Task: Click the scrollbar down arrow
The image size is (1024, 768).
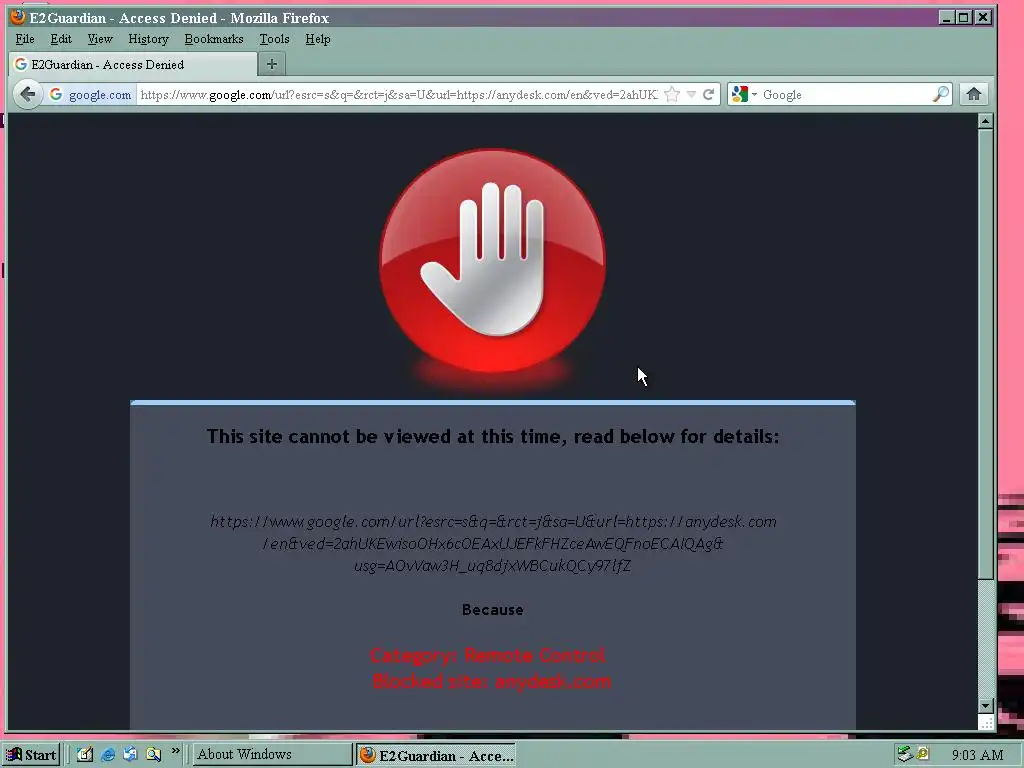Action: 986,705
